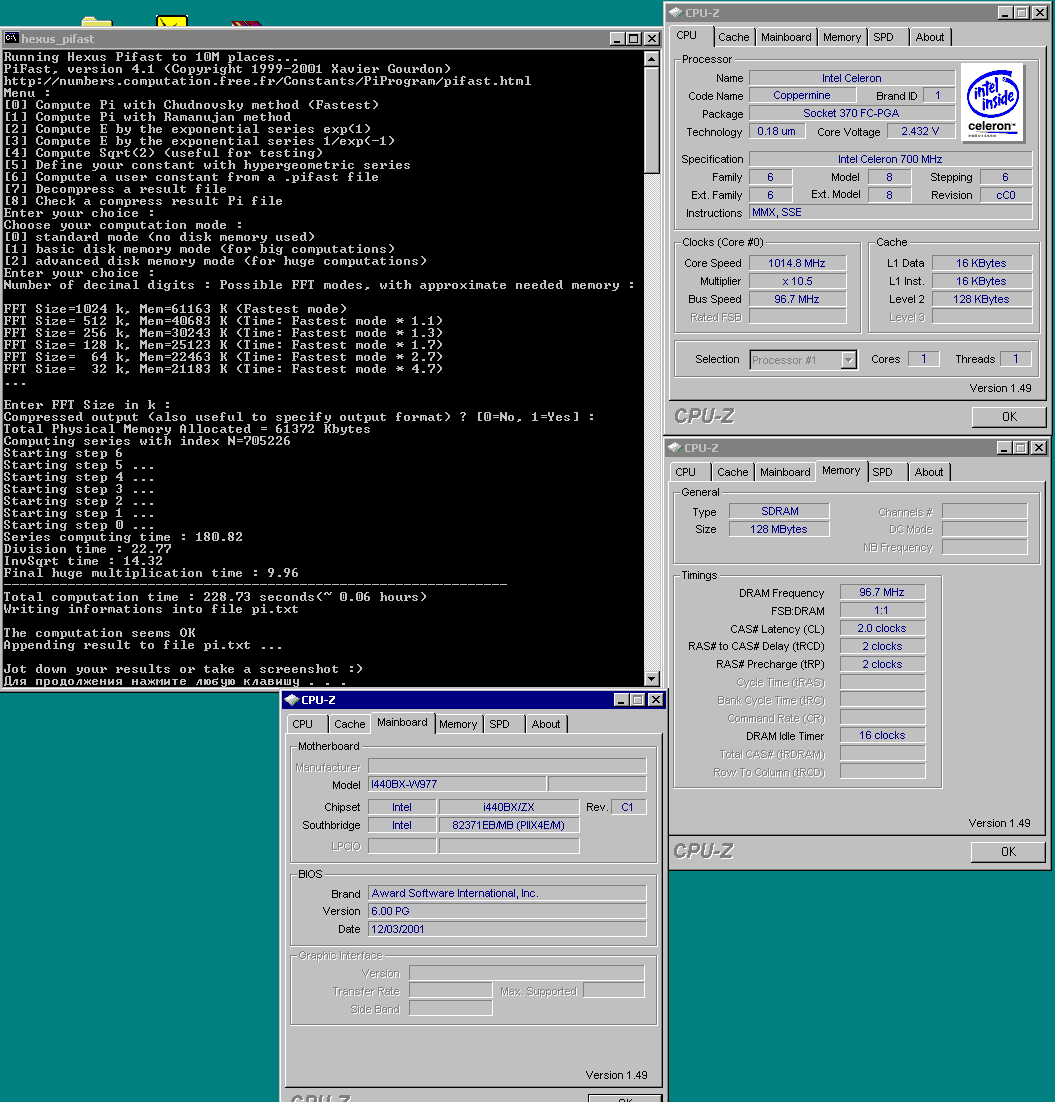Maximize the hexus_pifast console window

click(634, 39)
